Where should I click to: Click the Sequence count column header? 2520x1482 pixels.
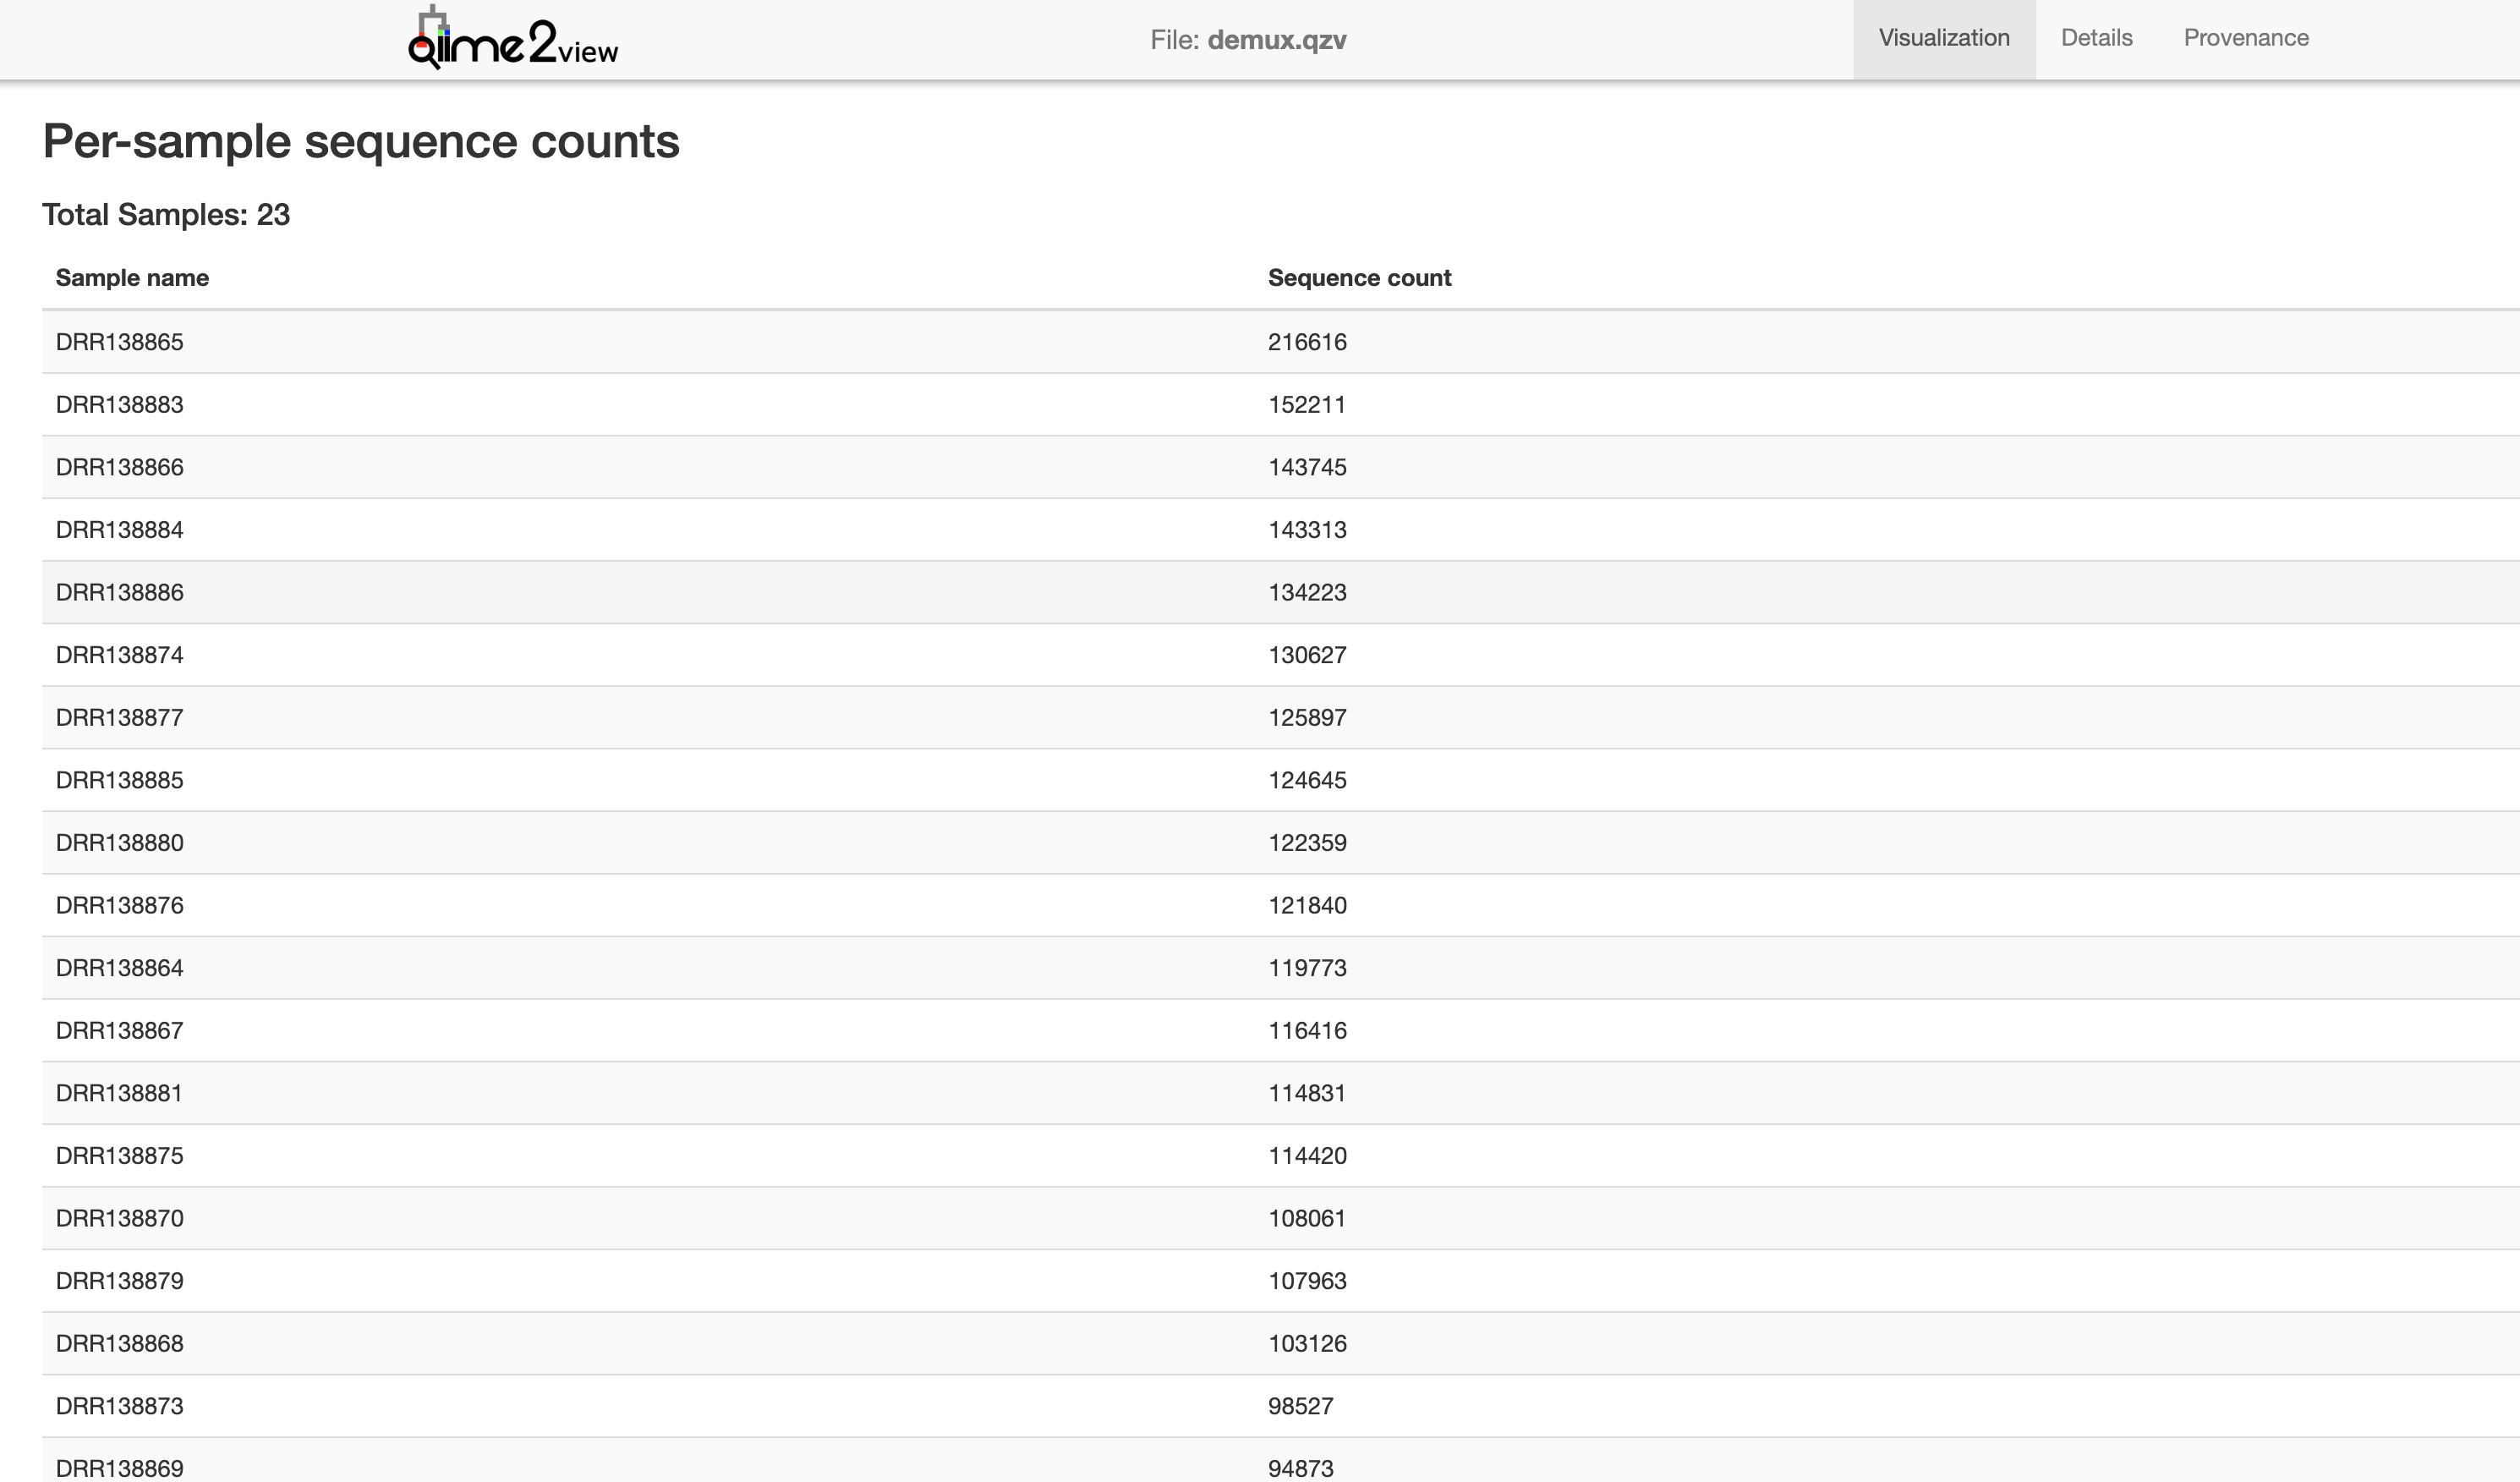[x=1359, y=278]
